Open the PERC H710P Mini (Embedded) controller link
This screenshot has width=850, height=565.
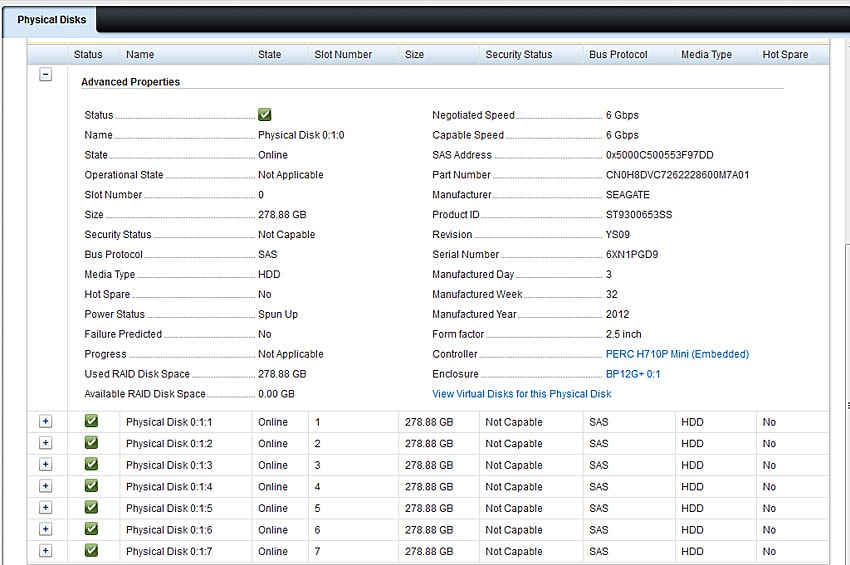click(x=677, y=354)
